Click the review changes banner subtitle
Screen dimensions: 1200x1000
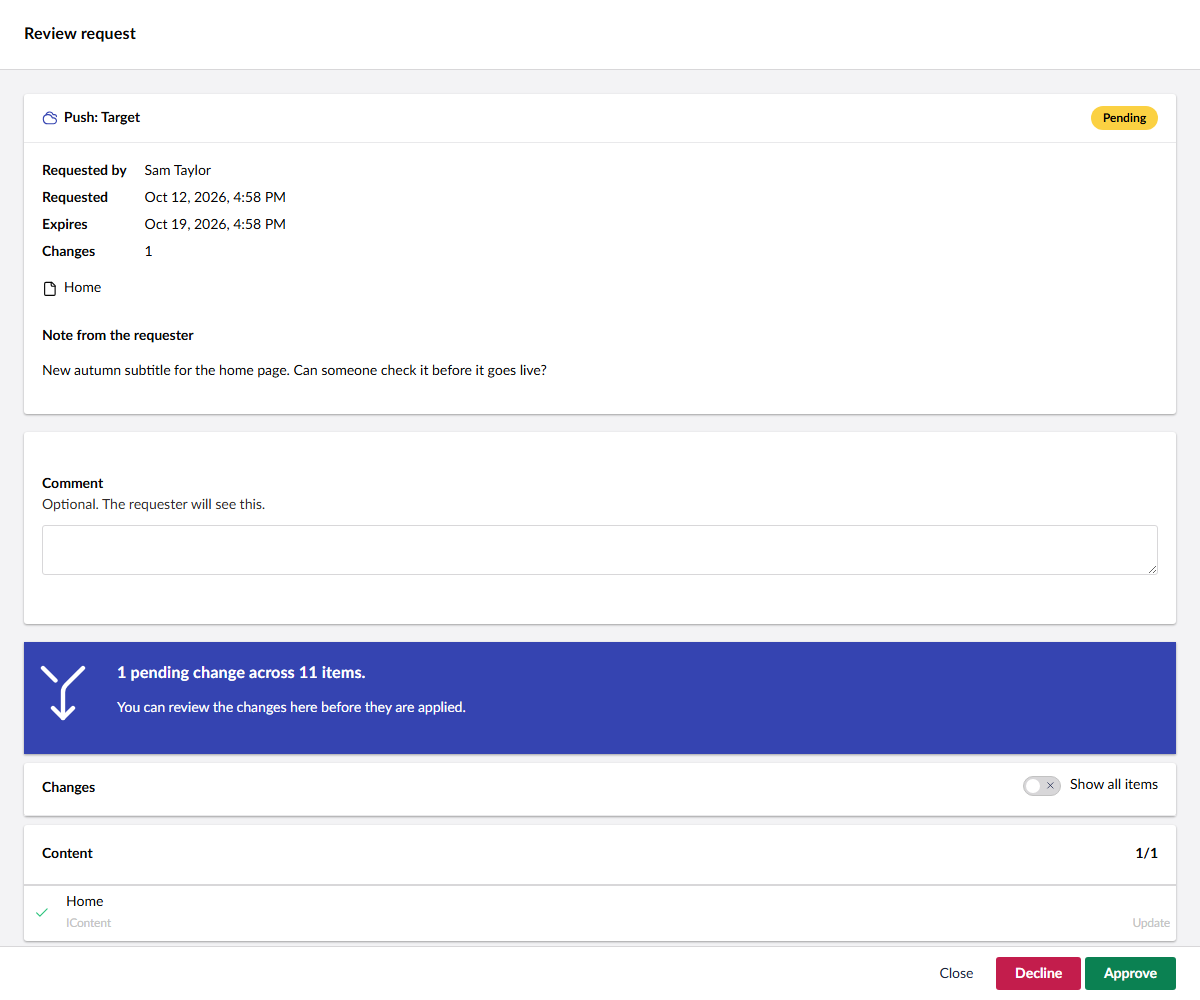pyautogui.click(x=291, y=707)
